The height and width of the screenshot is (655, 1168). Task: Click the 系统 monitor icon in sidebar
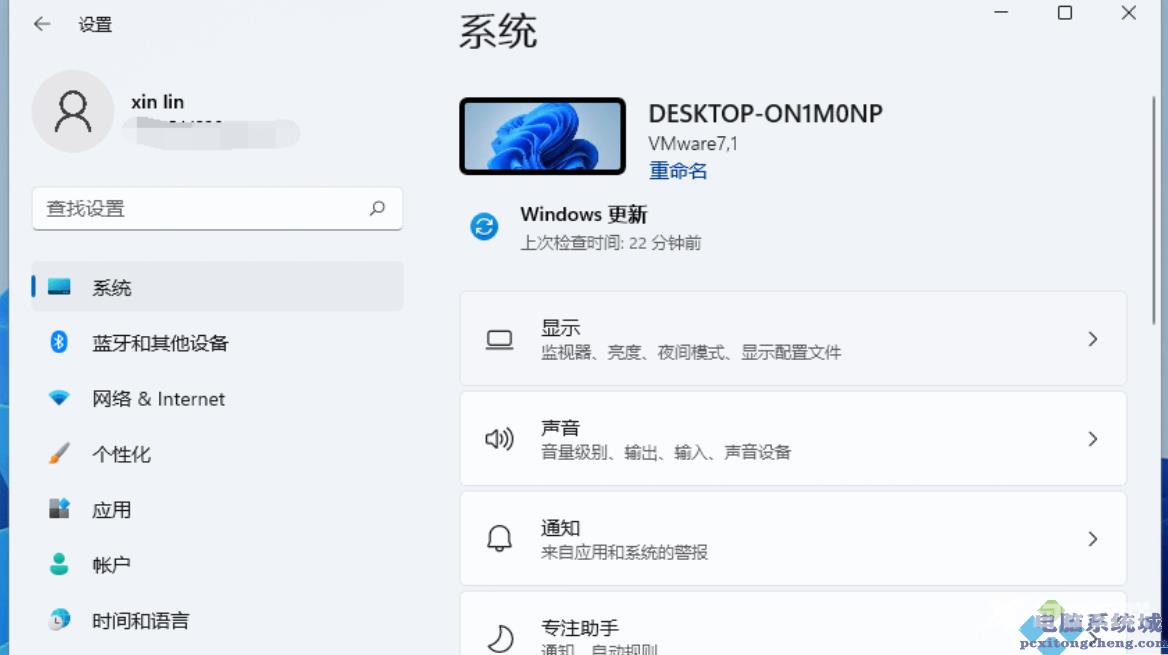click(x=59, y=287)
